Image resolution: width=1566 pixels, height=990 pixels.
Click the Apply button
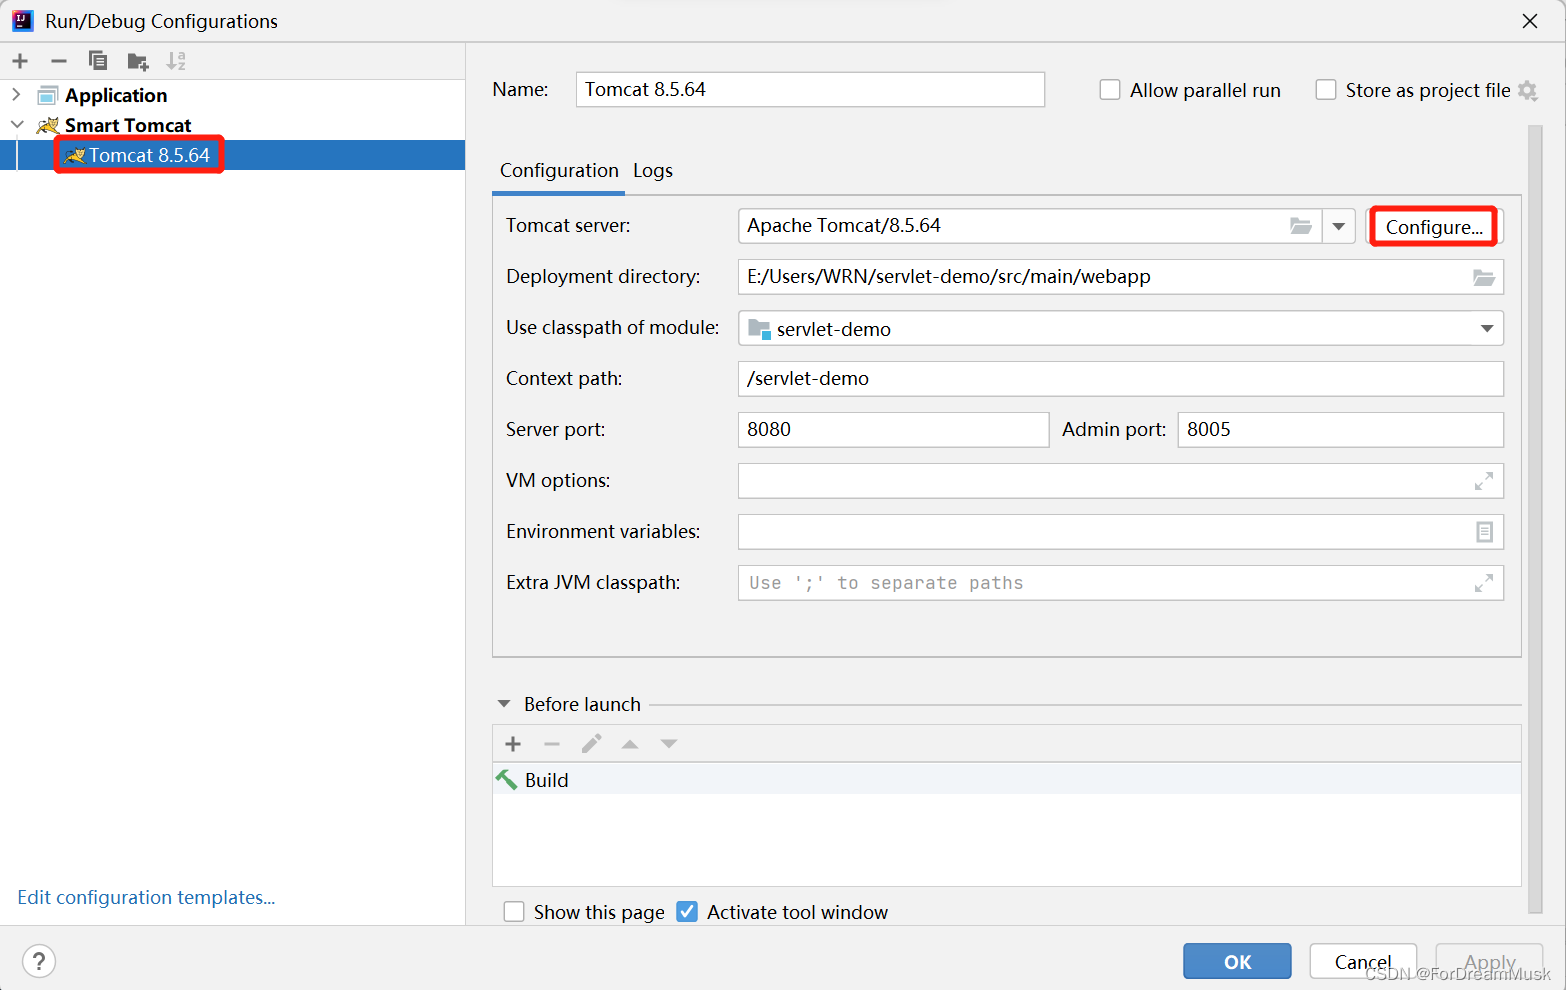click(1490, 962)
